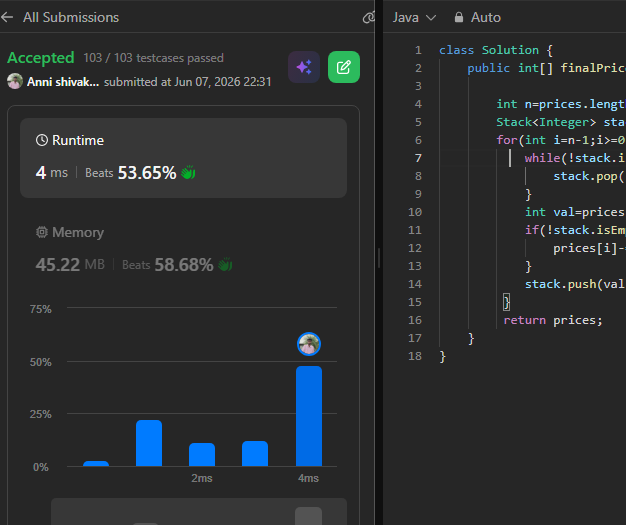Click the green edit notes button
This screenshot has width=626, height=525.
344,67
